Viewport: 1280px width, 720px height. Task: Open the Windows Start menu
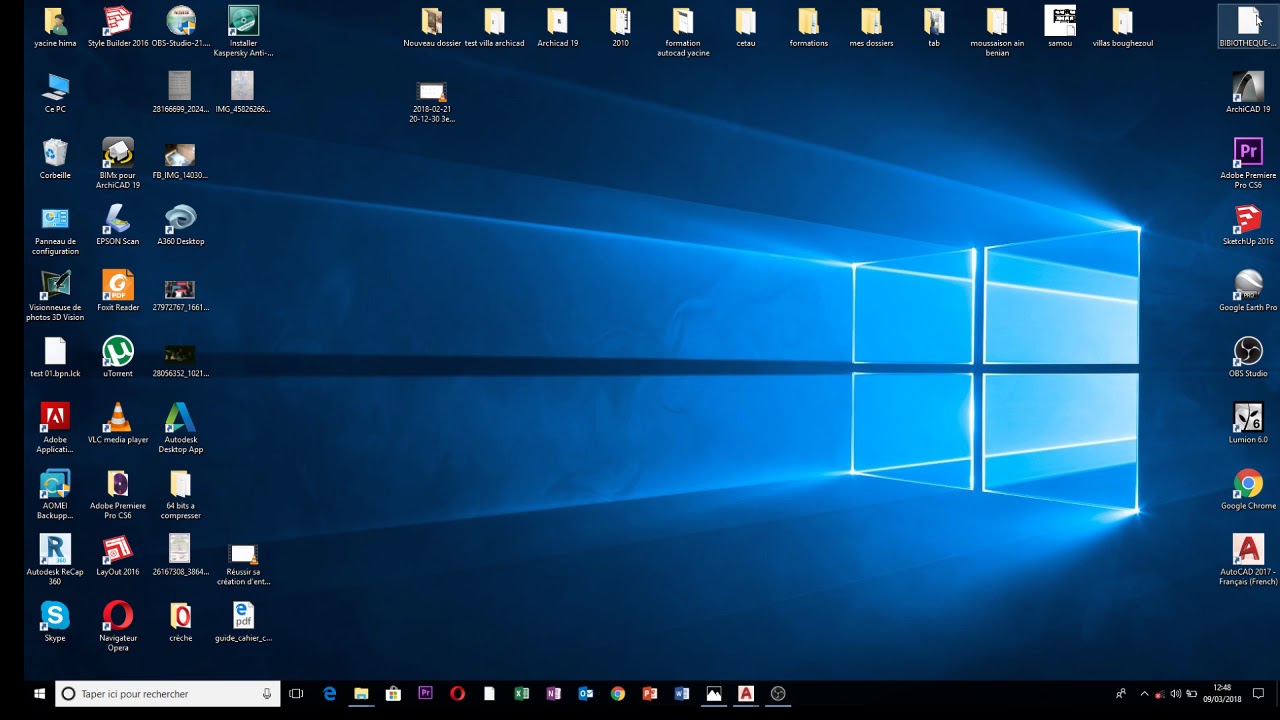[40, 693]
